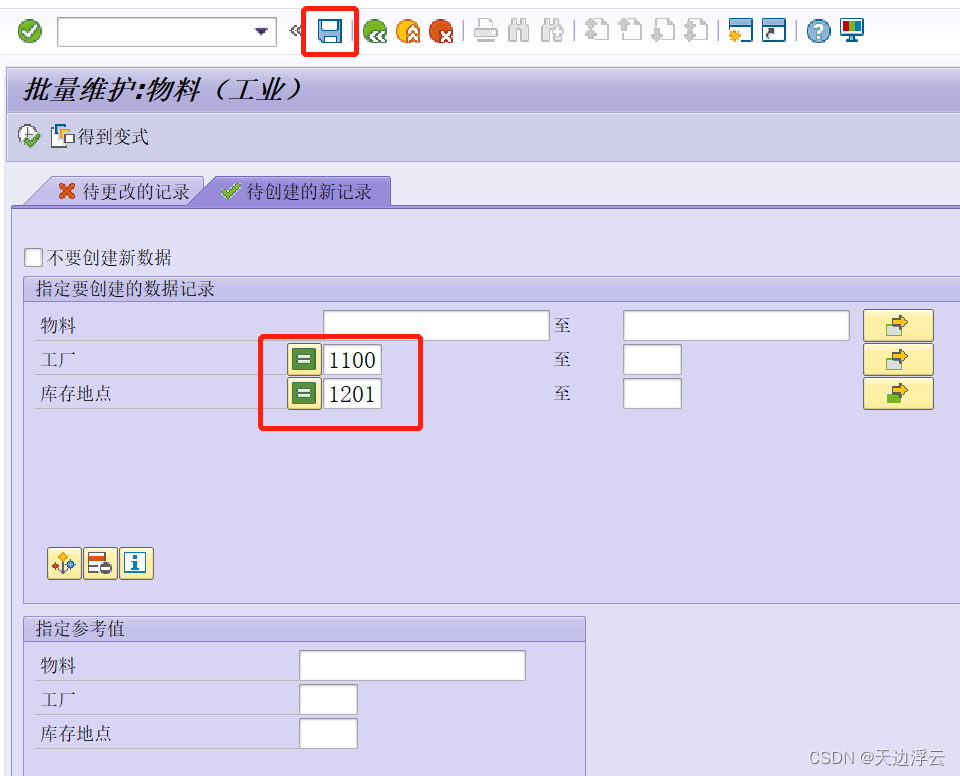
Task: Click the green Back arrow icon
Action: [376, 30]
